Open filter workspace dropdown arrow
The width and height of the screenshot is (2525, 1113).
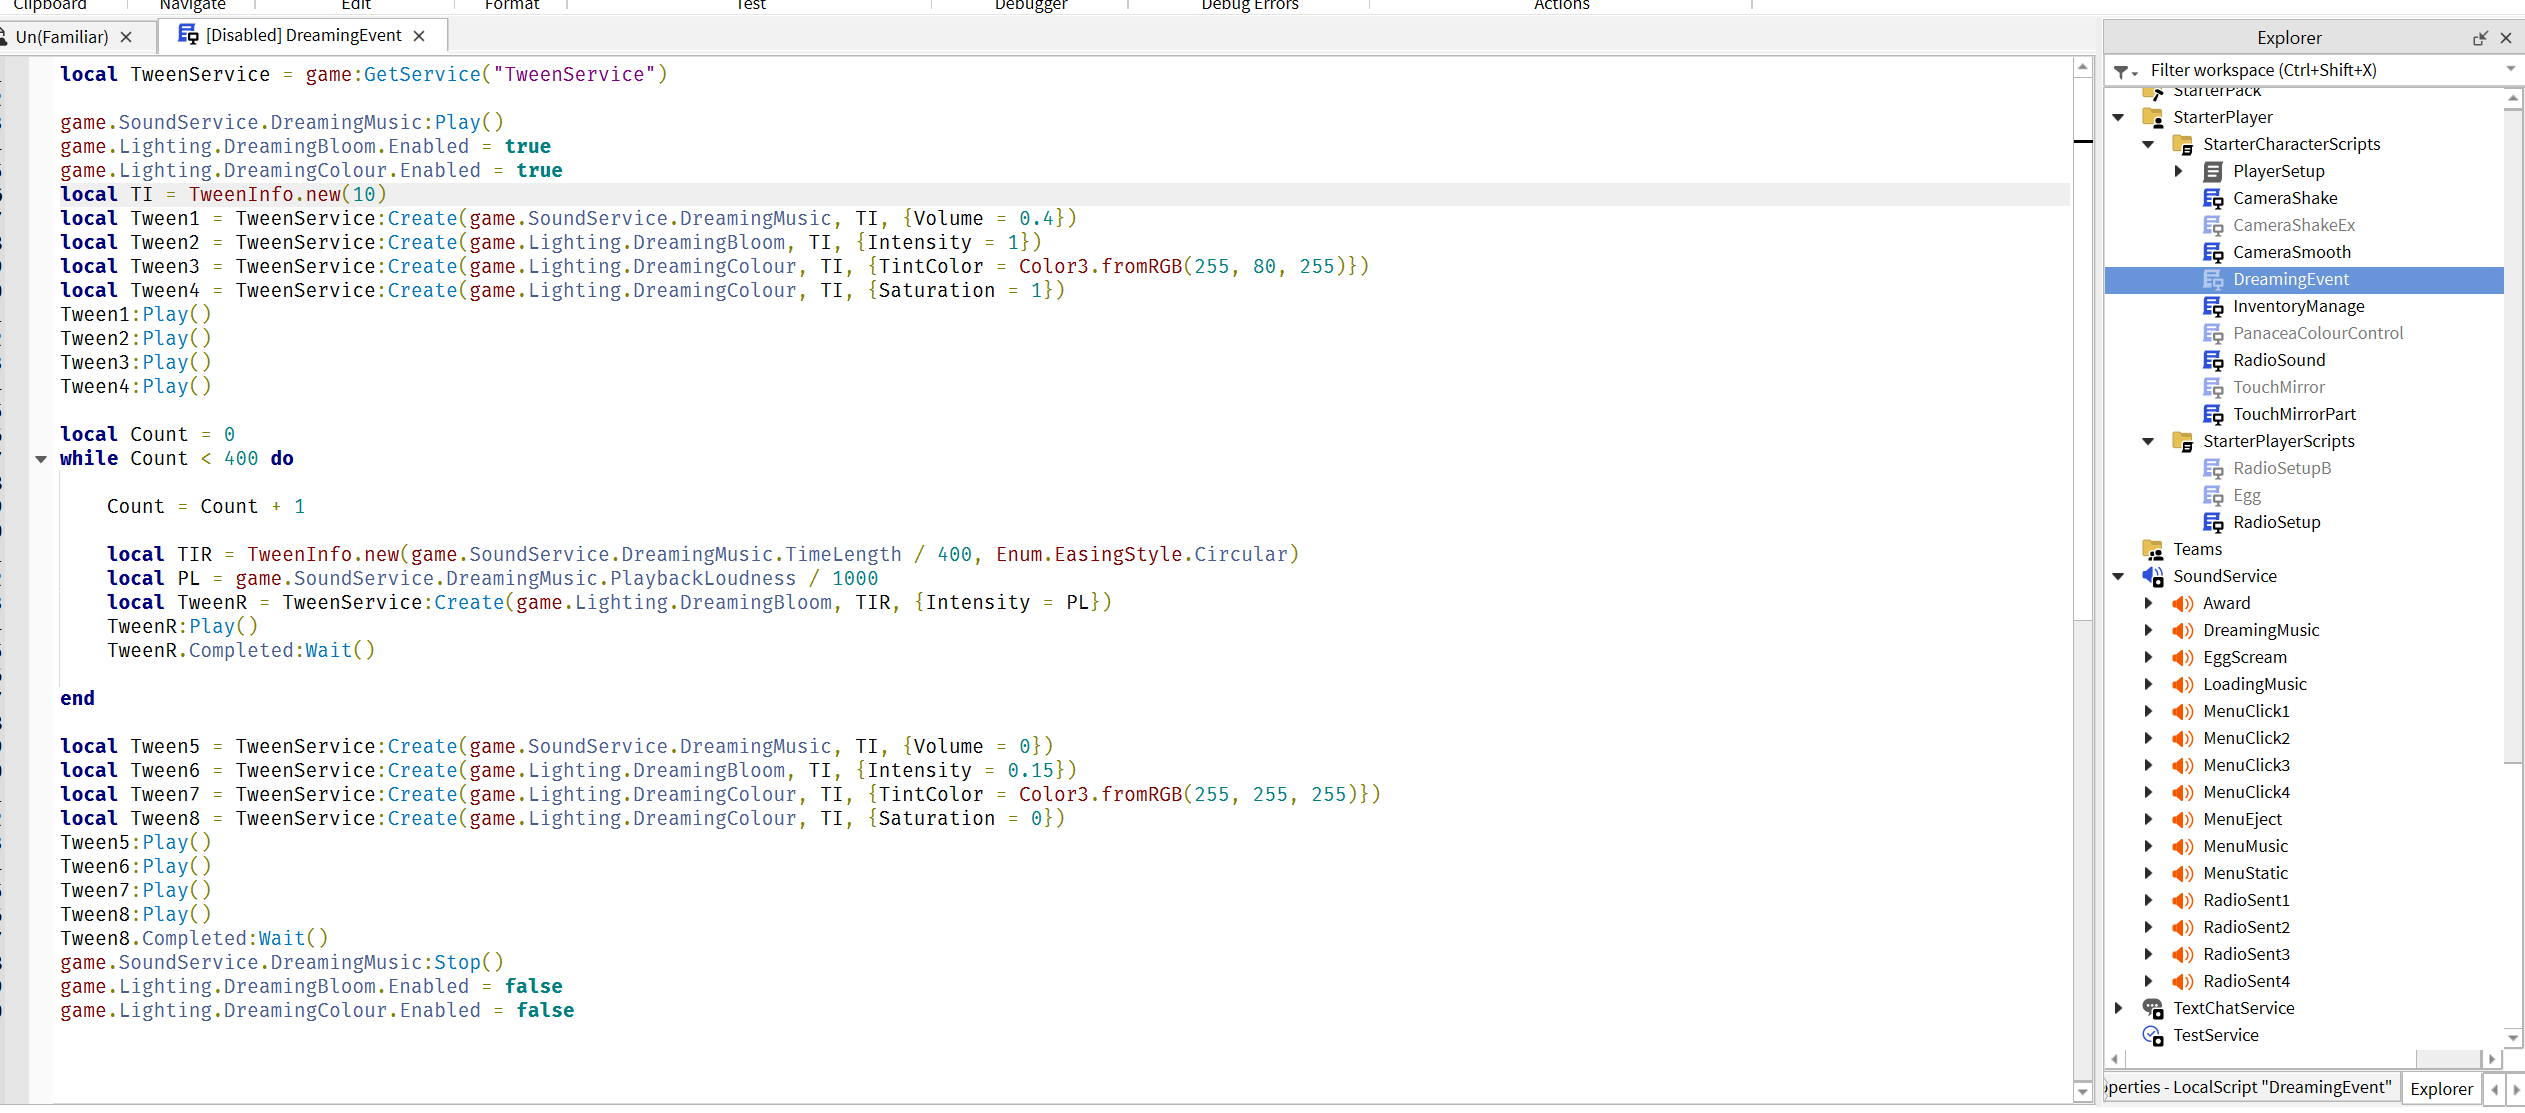coord(2510,70)
